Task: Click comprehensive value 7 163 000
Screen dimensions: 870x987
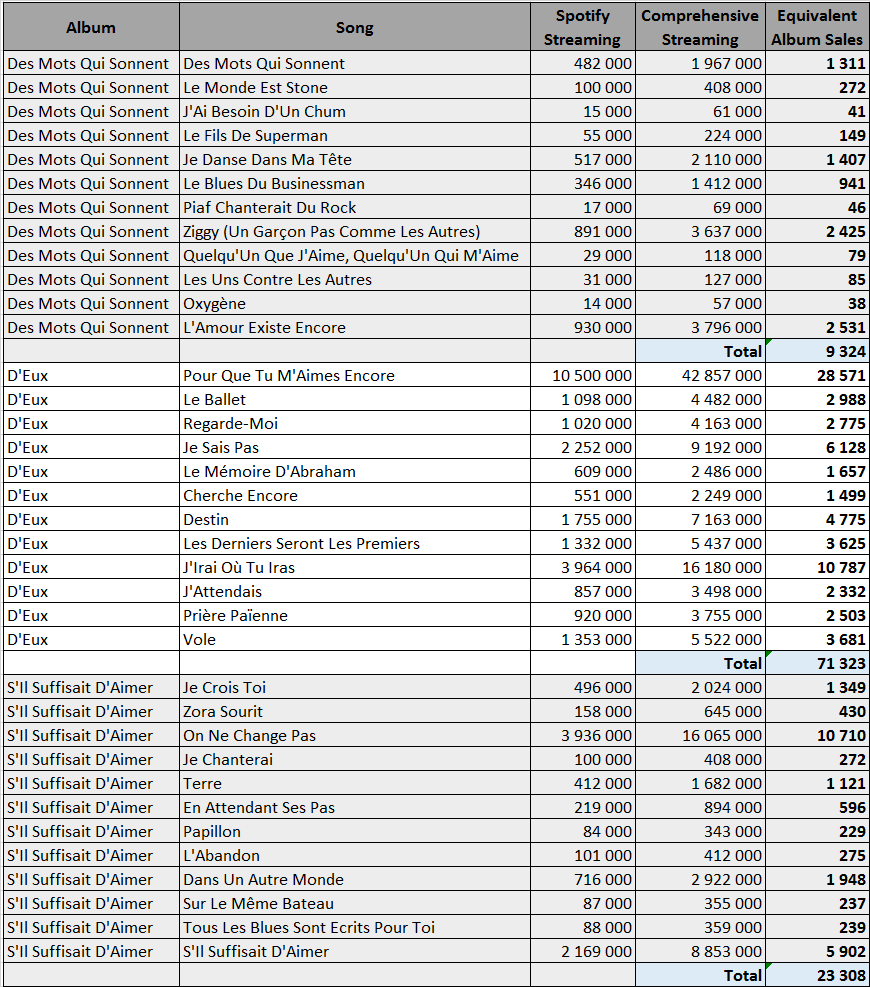Action: [700, 519]
